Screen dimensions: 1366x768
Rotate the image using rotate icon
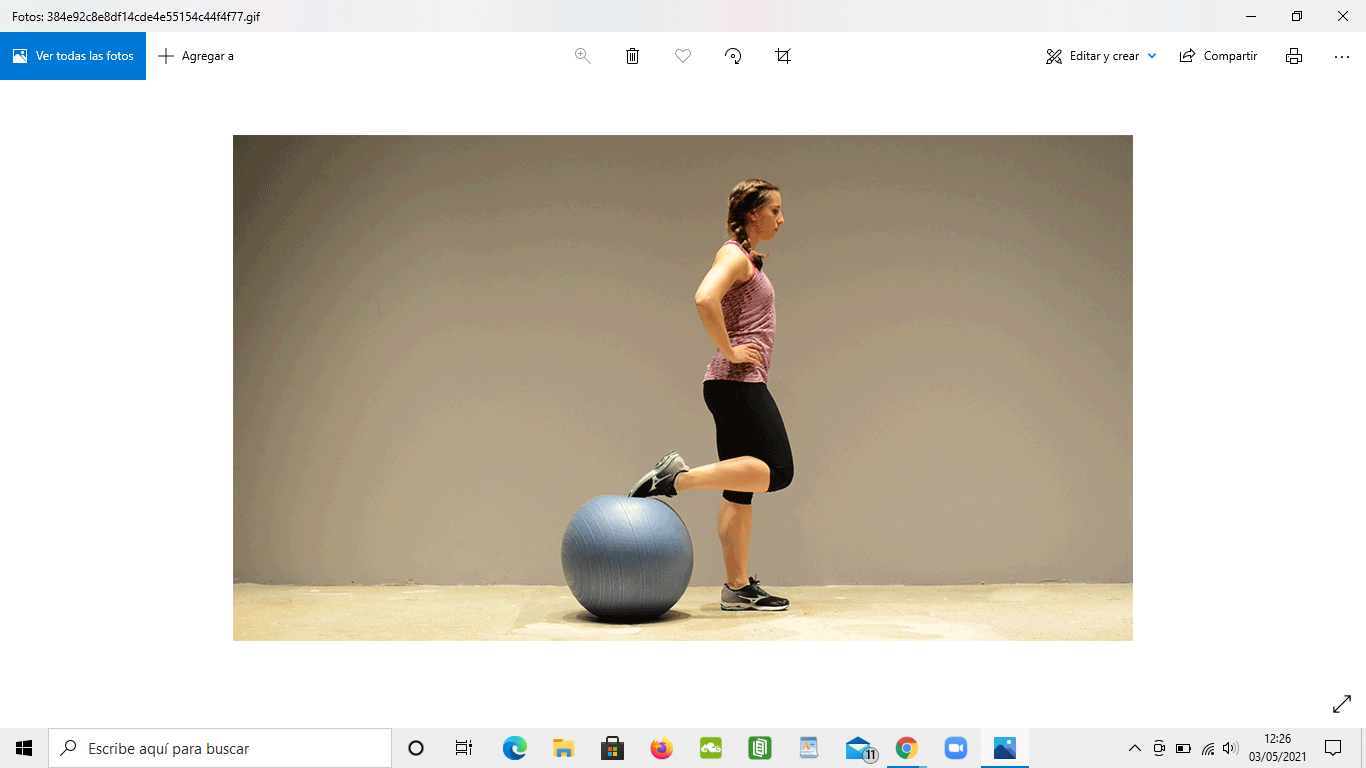(733, 56)
